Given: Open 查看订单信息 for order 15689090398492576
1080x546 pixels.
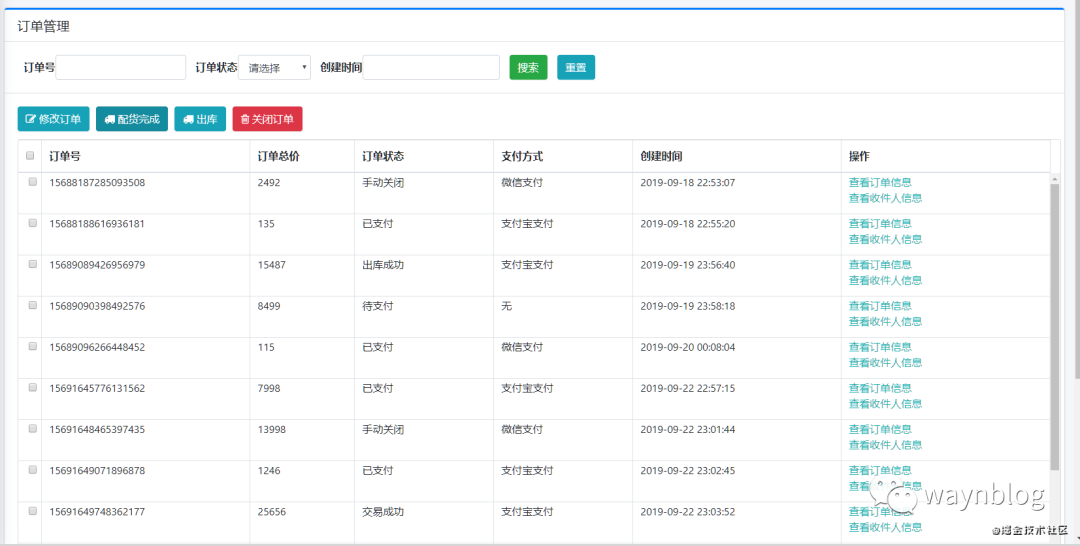Looking at the screenshot, I should click(880, 306).
